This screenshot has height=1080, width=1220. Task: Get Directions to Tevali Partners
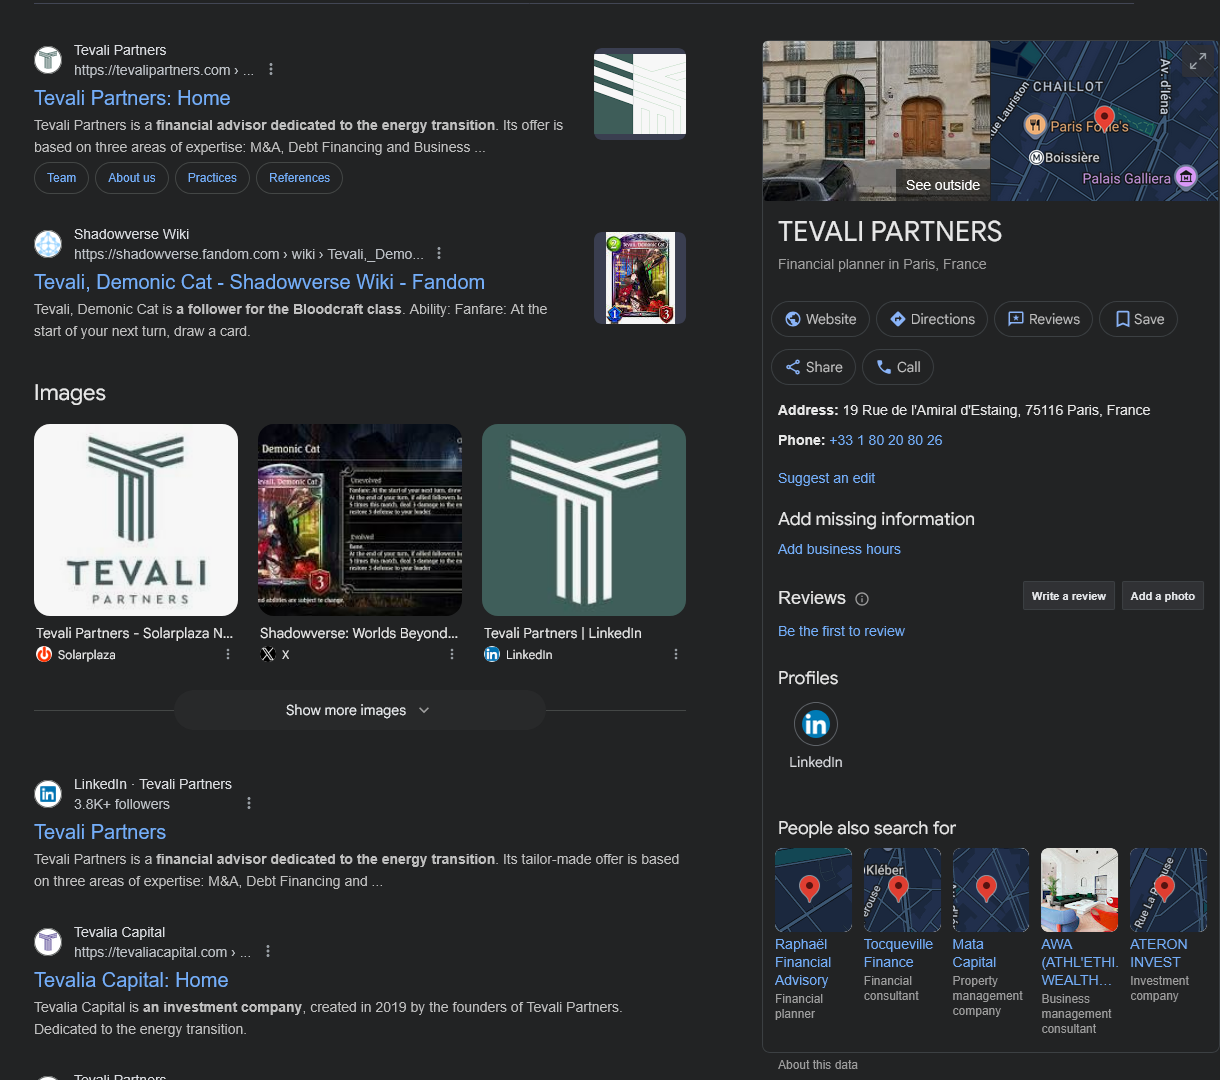(x=932, y=319)
